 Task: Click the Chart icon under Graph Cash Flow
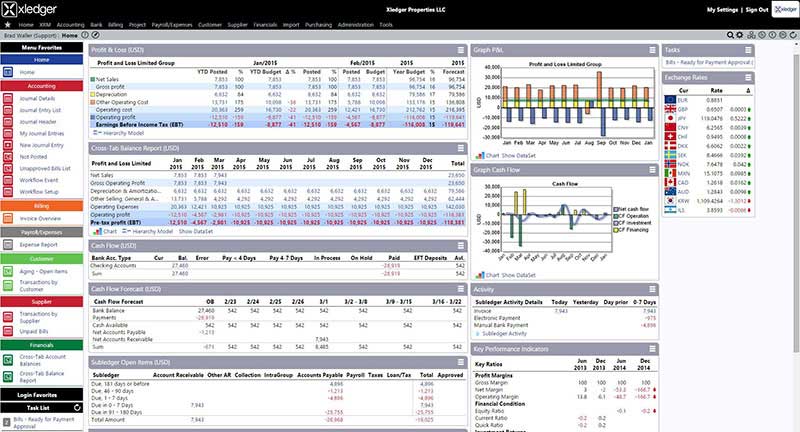(x=480, y=275)
